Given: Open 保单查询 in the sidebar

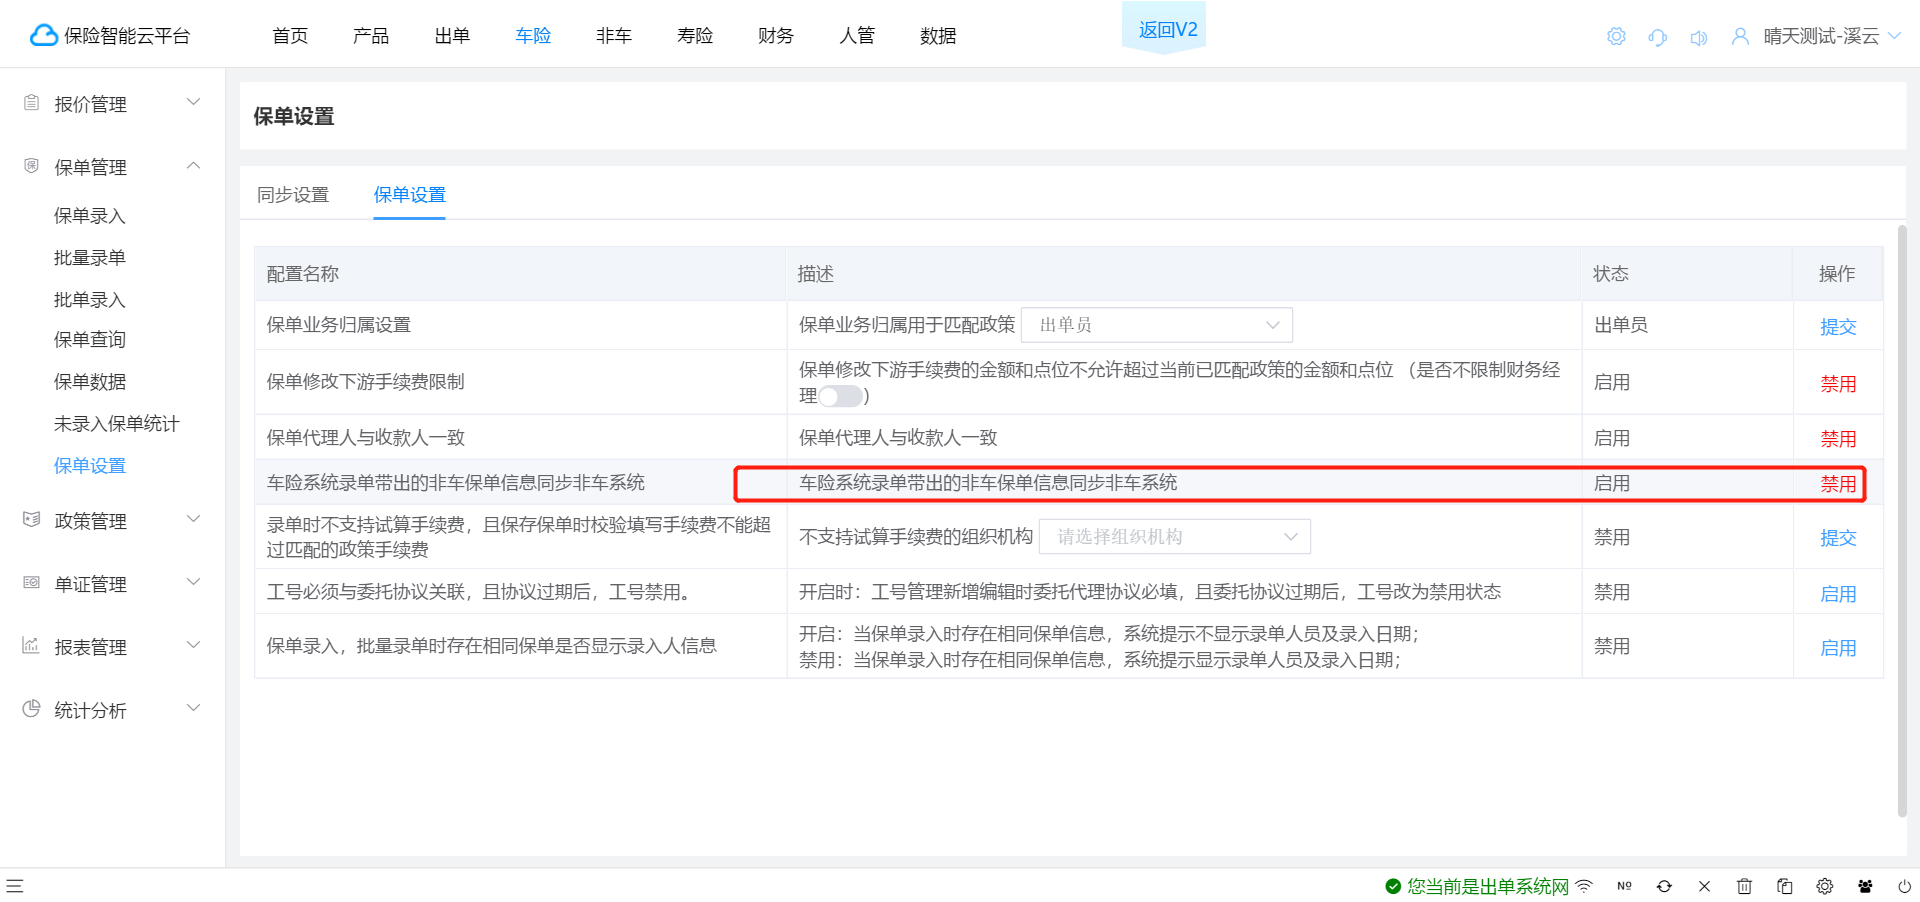Looking at the screenshot, I should point(90,340).
